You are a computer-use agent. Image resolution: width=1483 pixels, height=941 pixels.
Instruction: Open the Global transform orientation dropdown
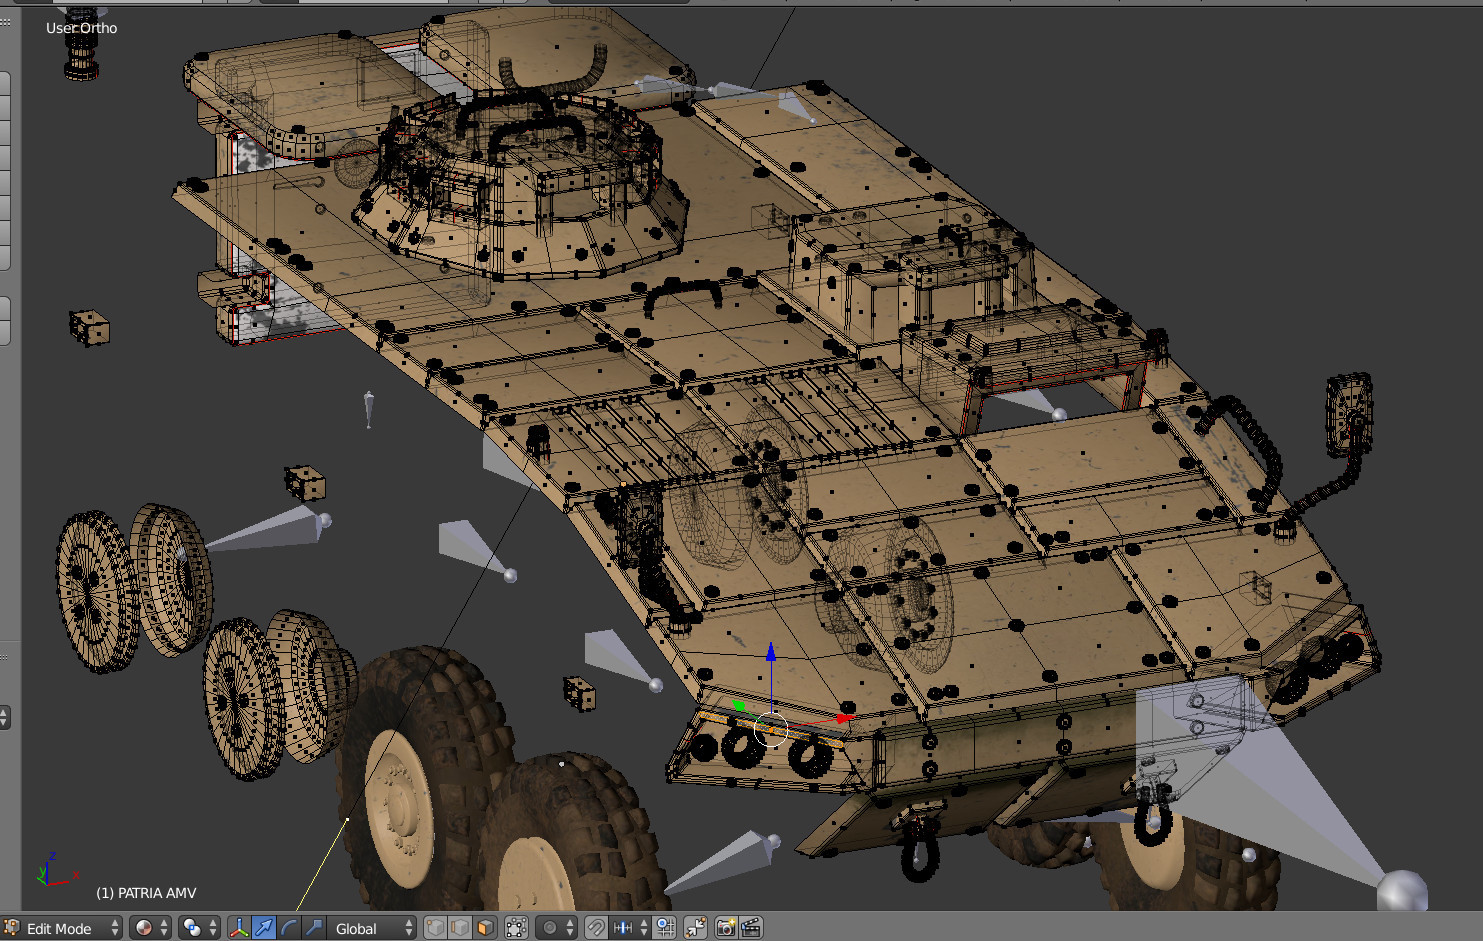372,928
